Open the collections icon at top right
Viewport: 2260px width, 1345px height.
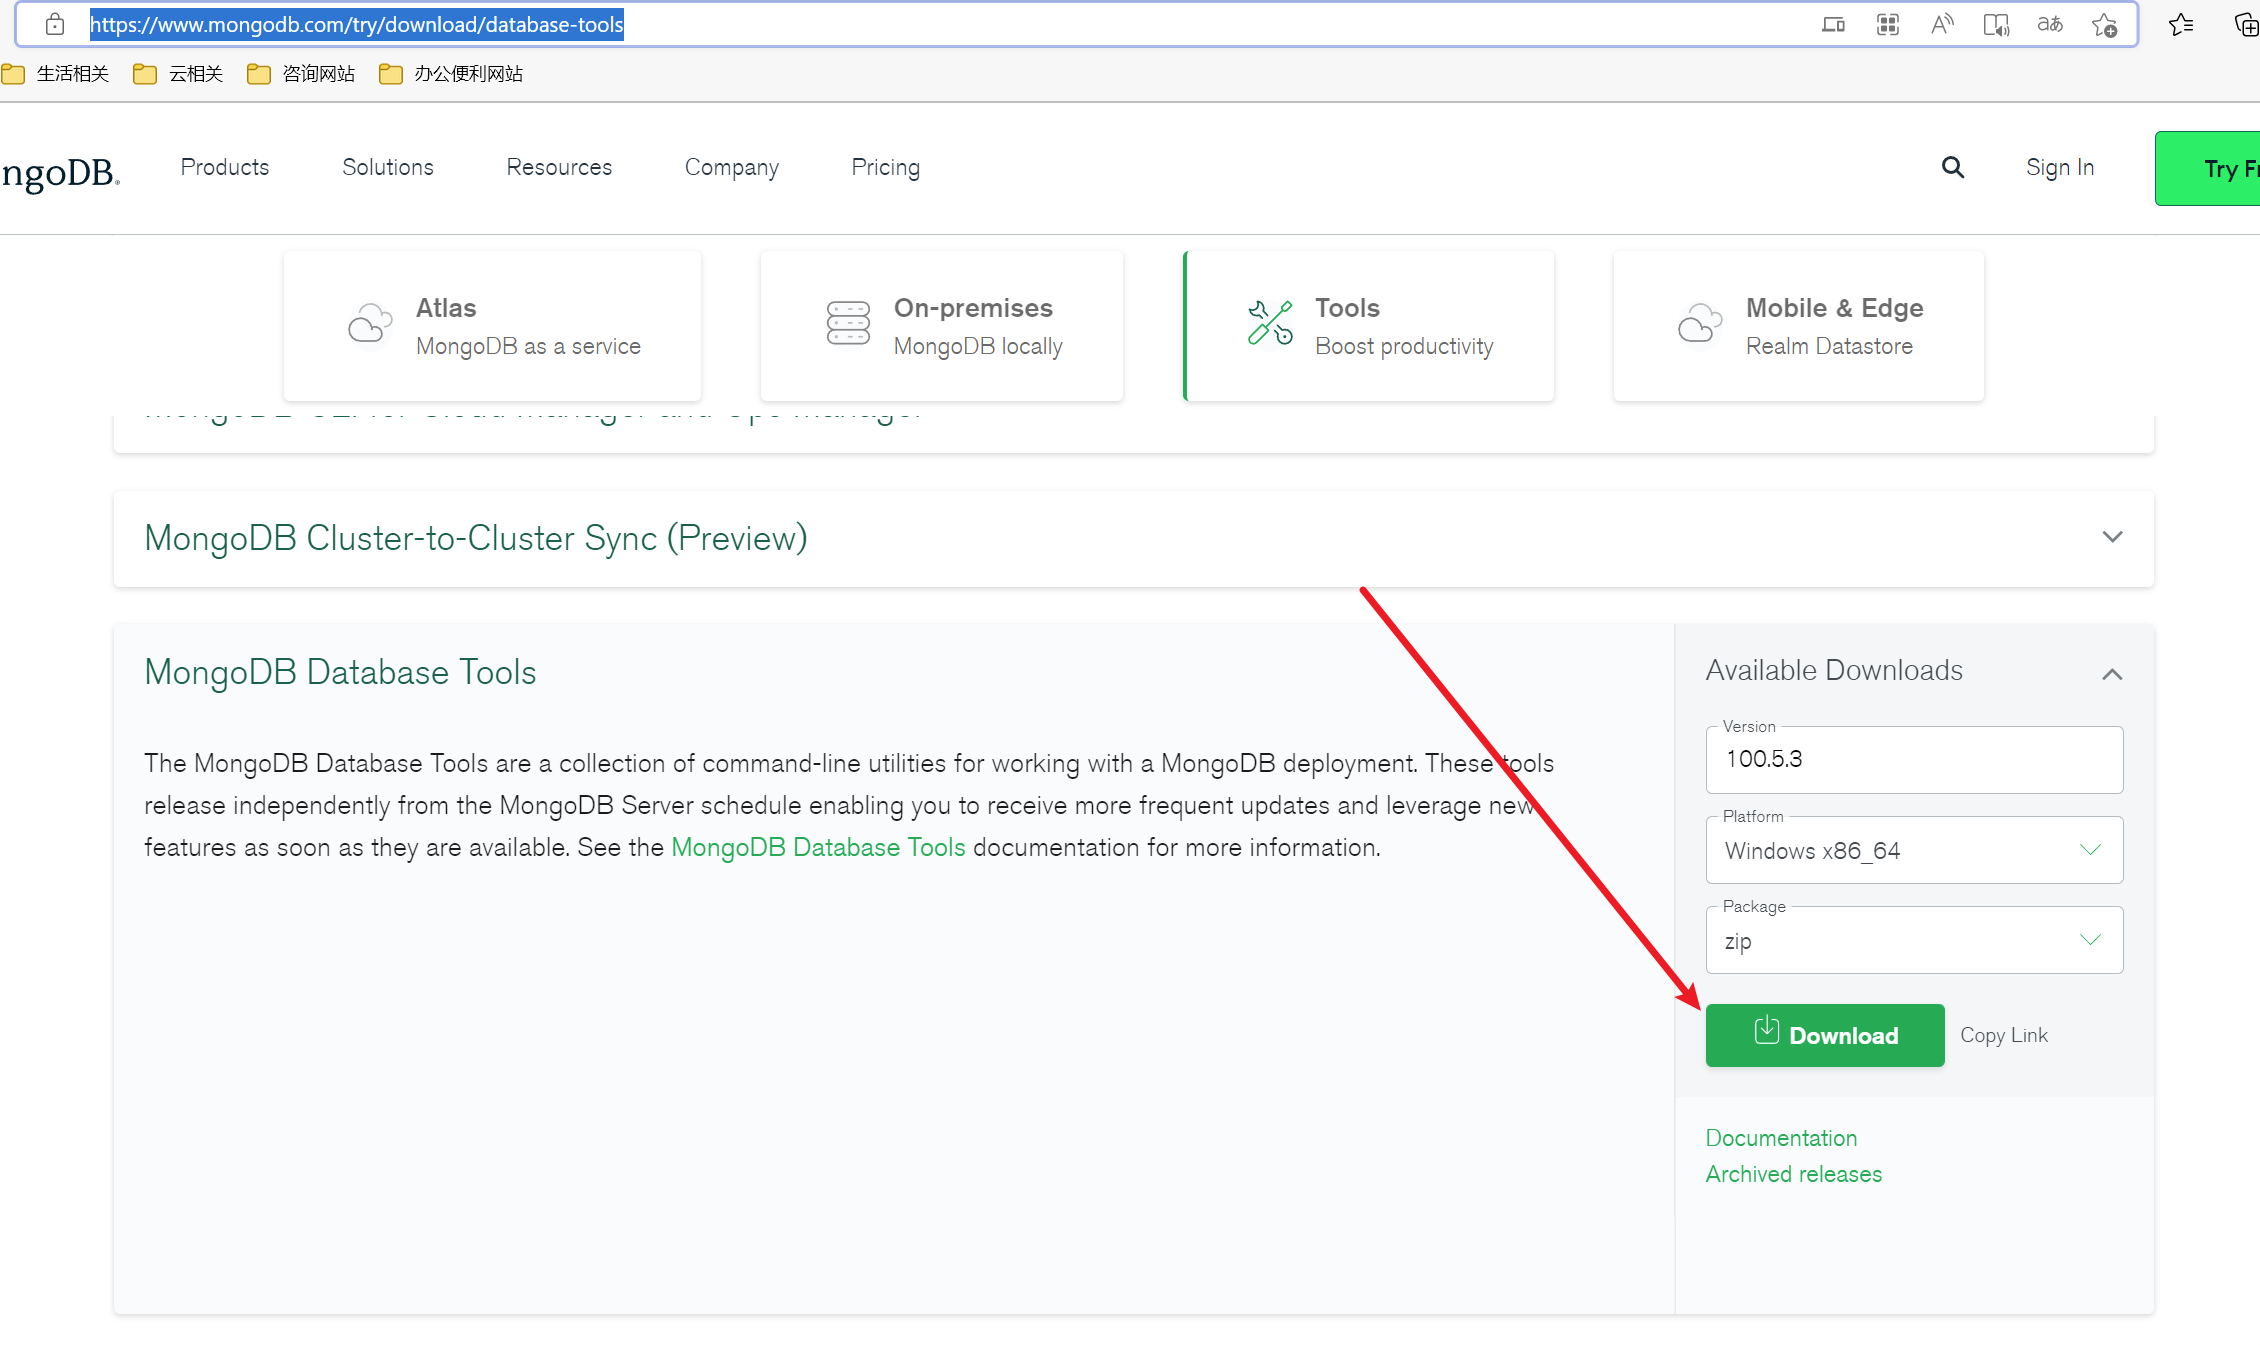click(x=2246, y=25)
